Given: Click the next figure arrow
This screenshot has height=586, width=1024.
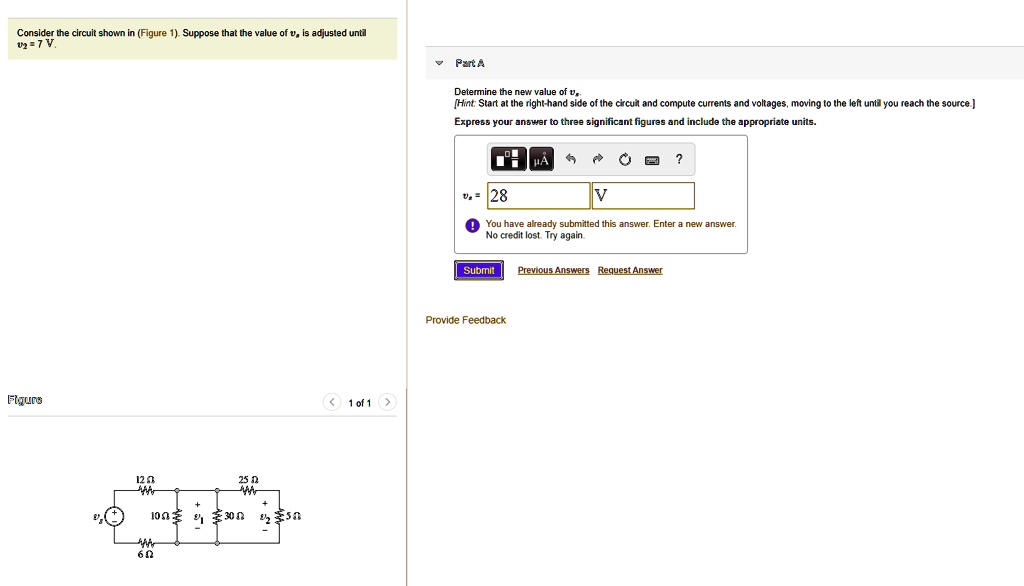Looking at the screenshot, I should 387,402.
